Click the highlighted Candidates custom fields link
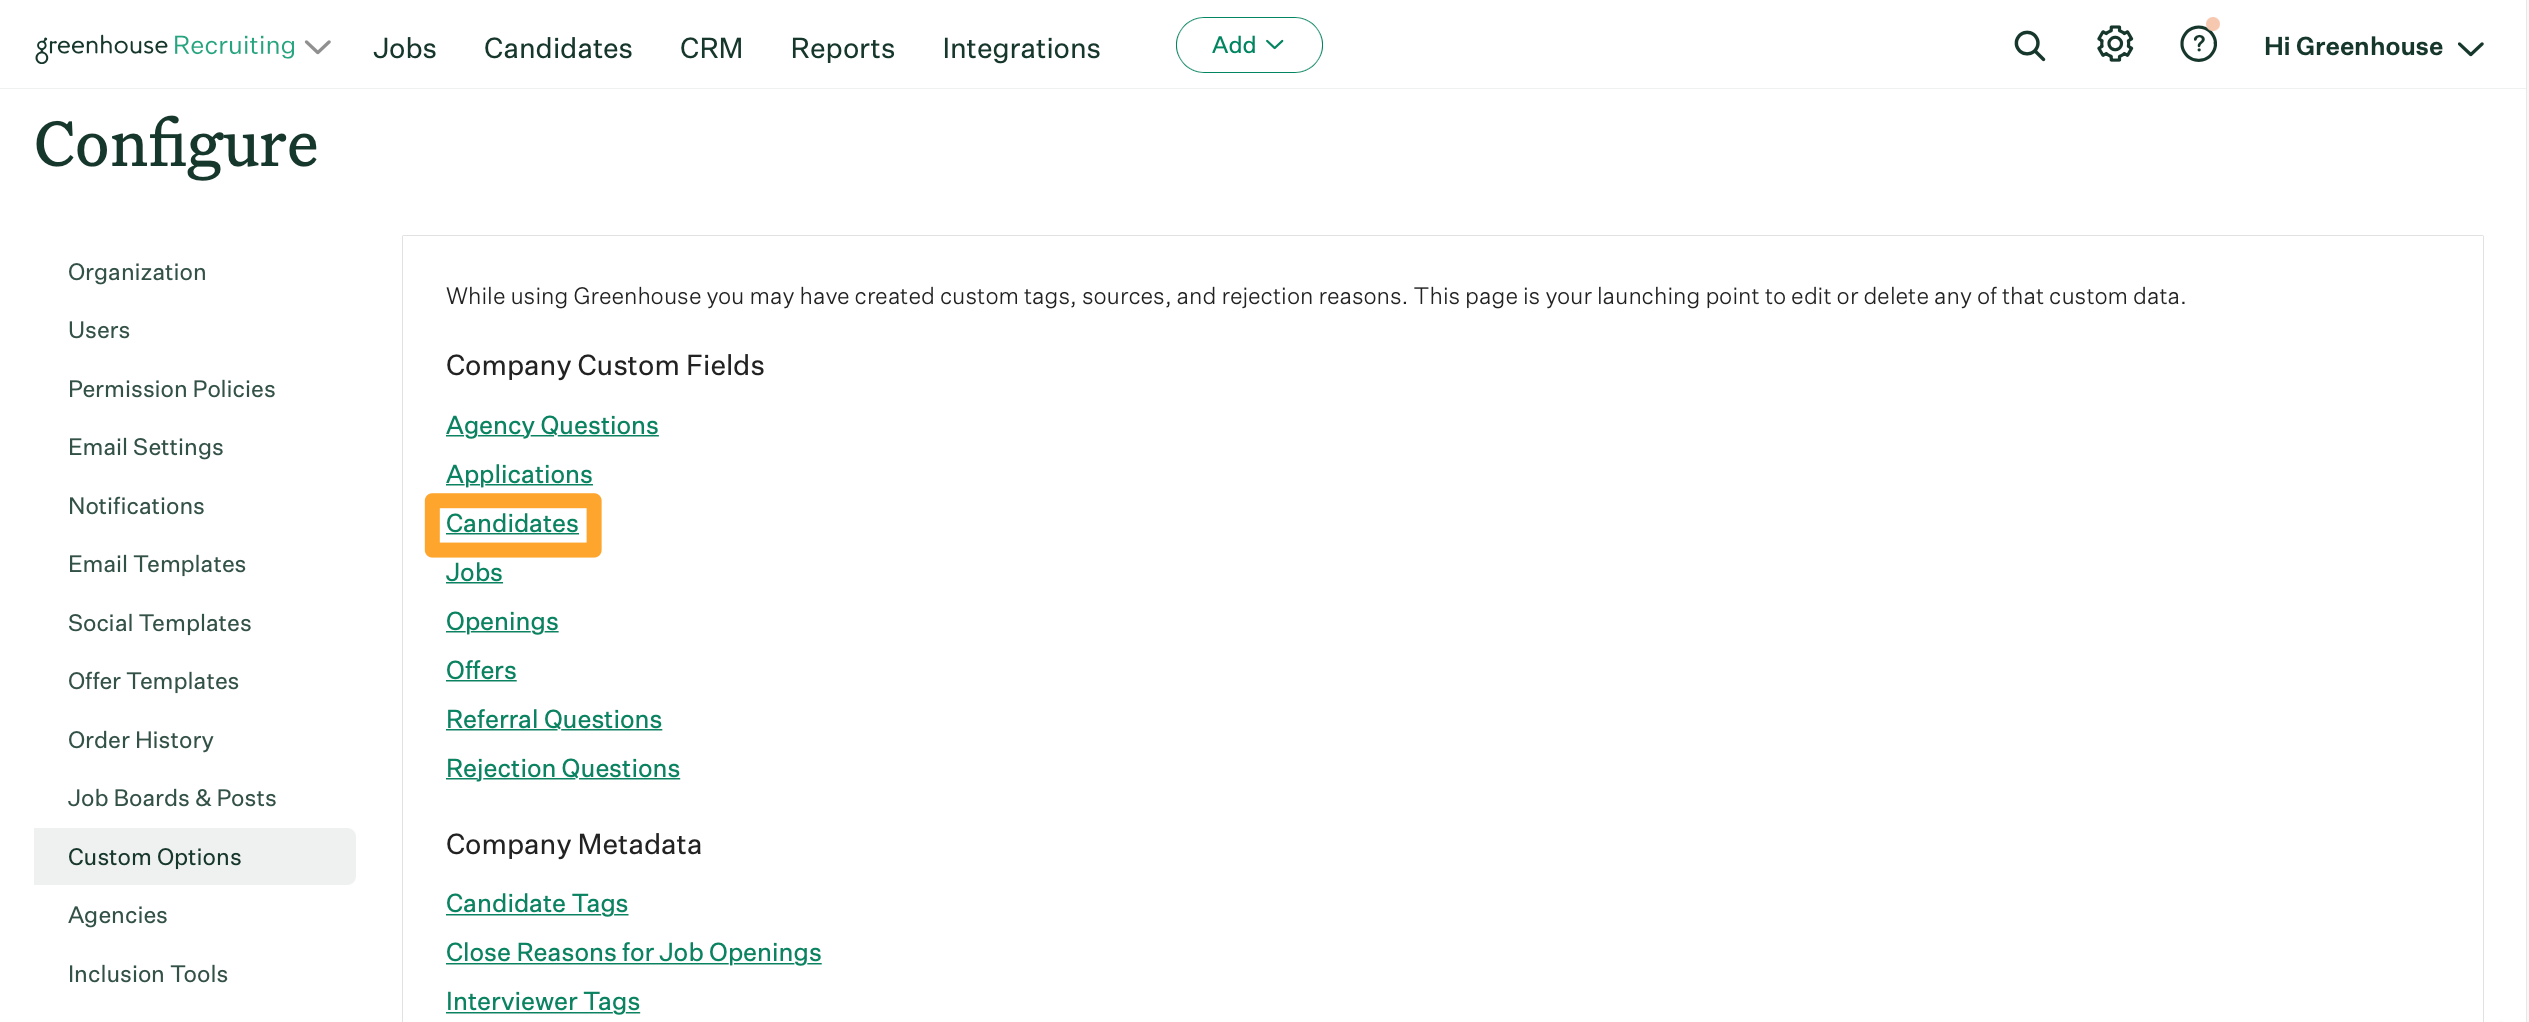 (x=512, y=524)
